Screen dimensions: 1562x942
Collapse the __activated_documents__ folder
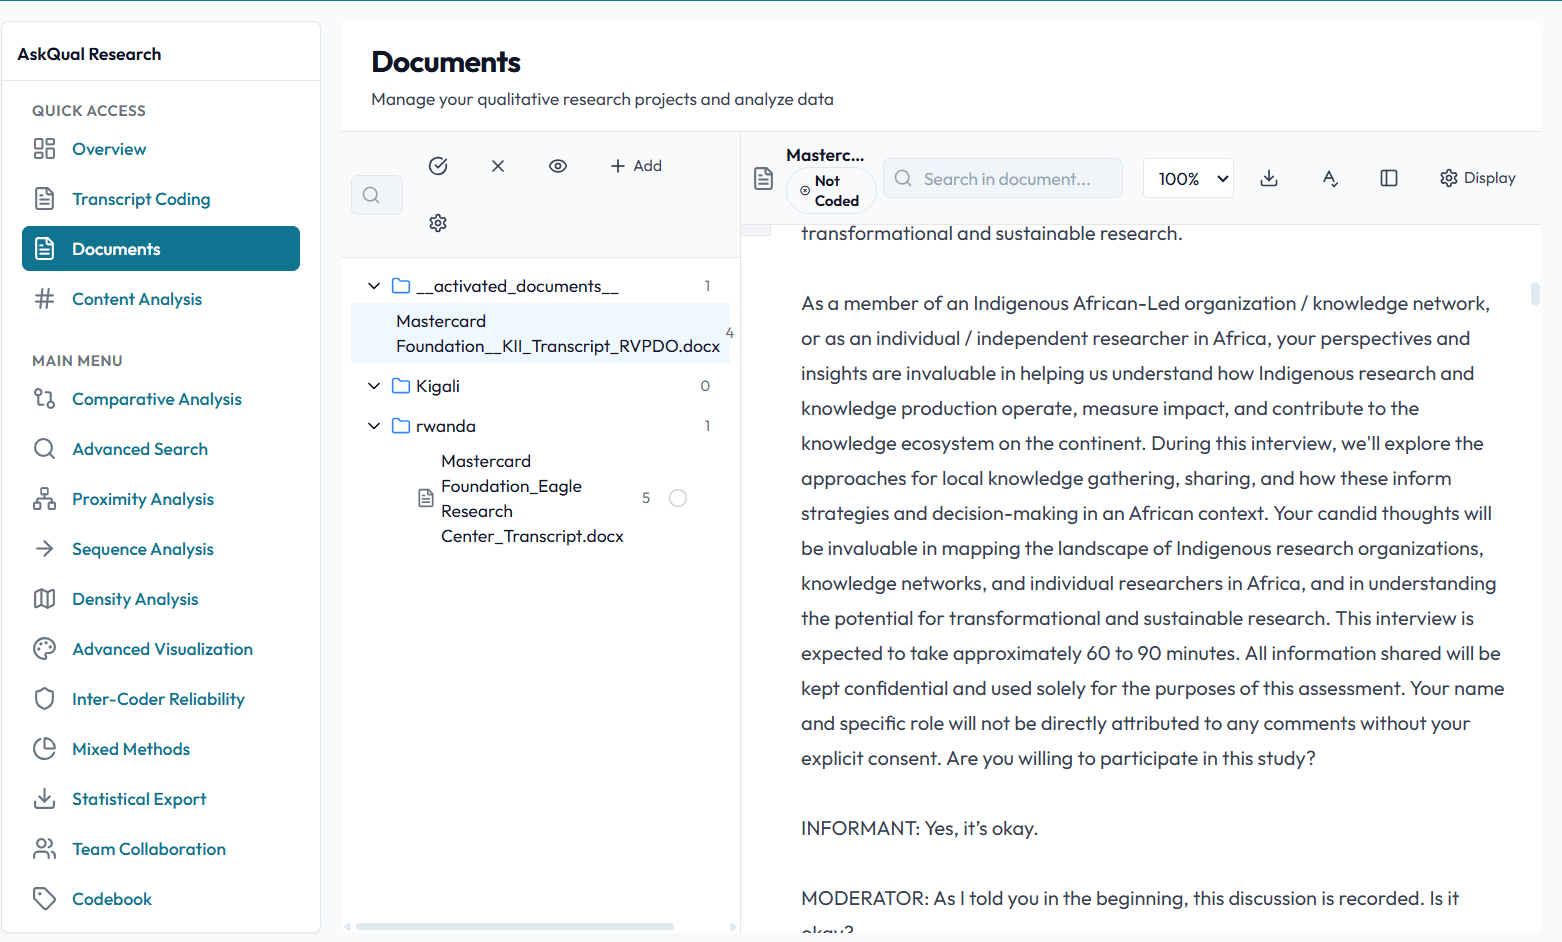374,286
